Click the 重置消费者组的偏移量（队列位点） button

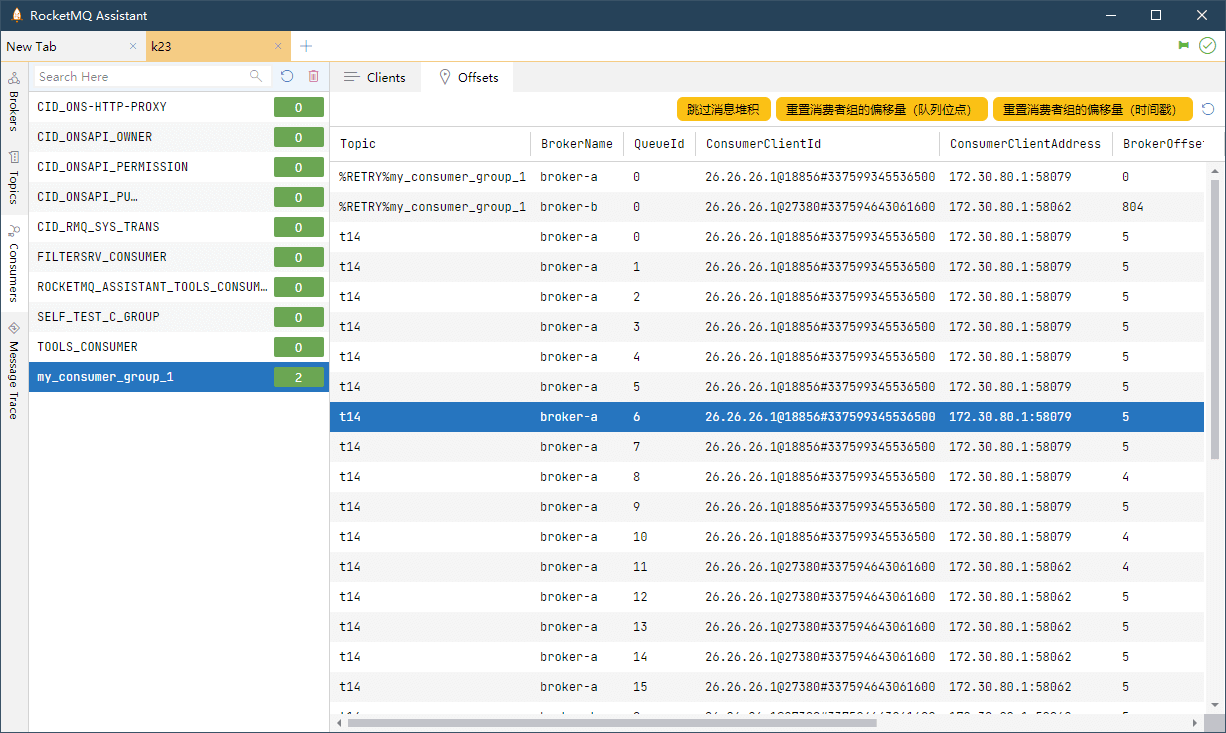coord(881,109)
